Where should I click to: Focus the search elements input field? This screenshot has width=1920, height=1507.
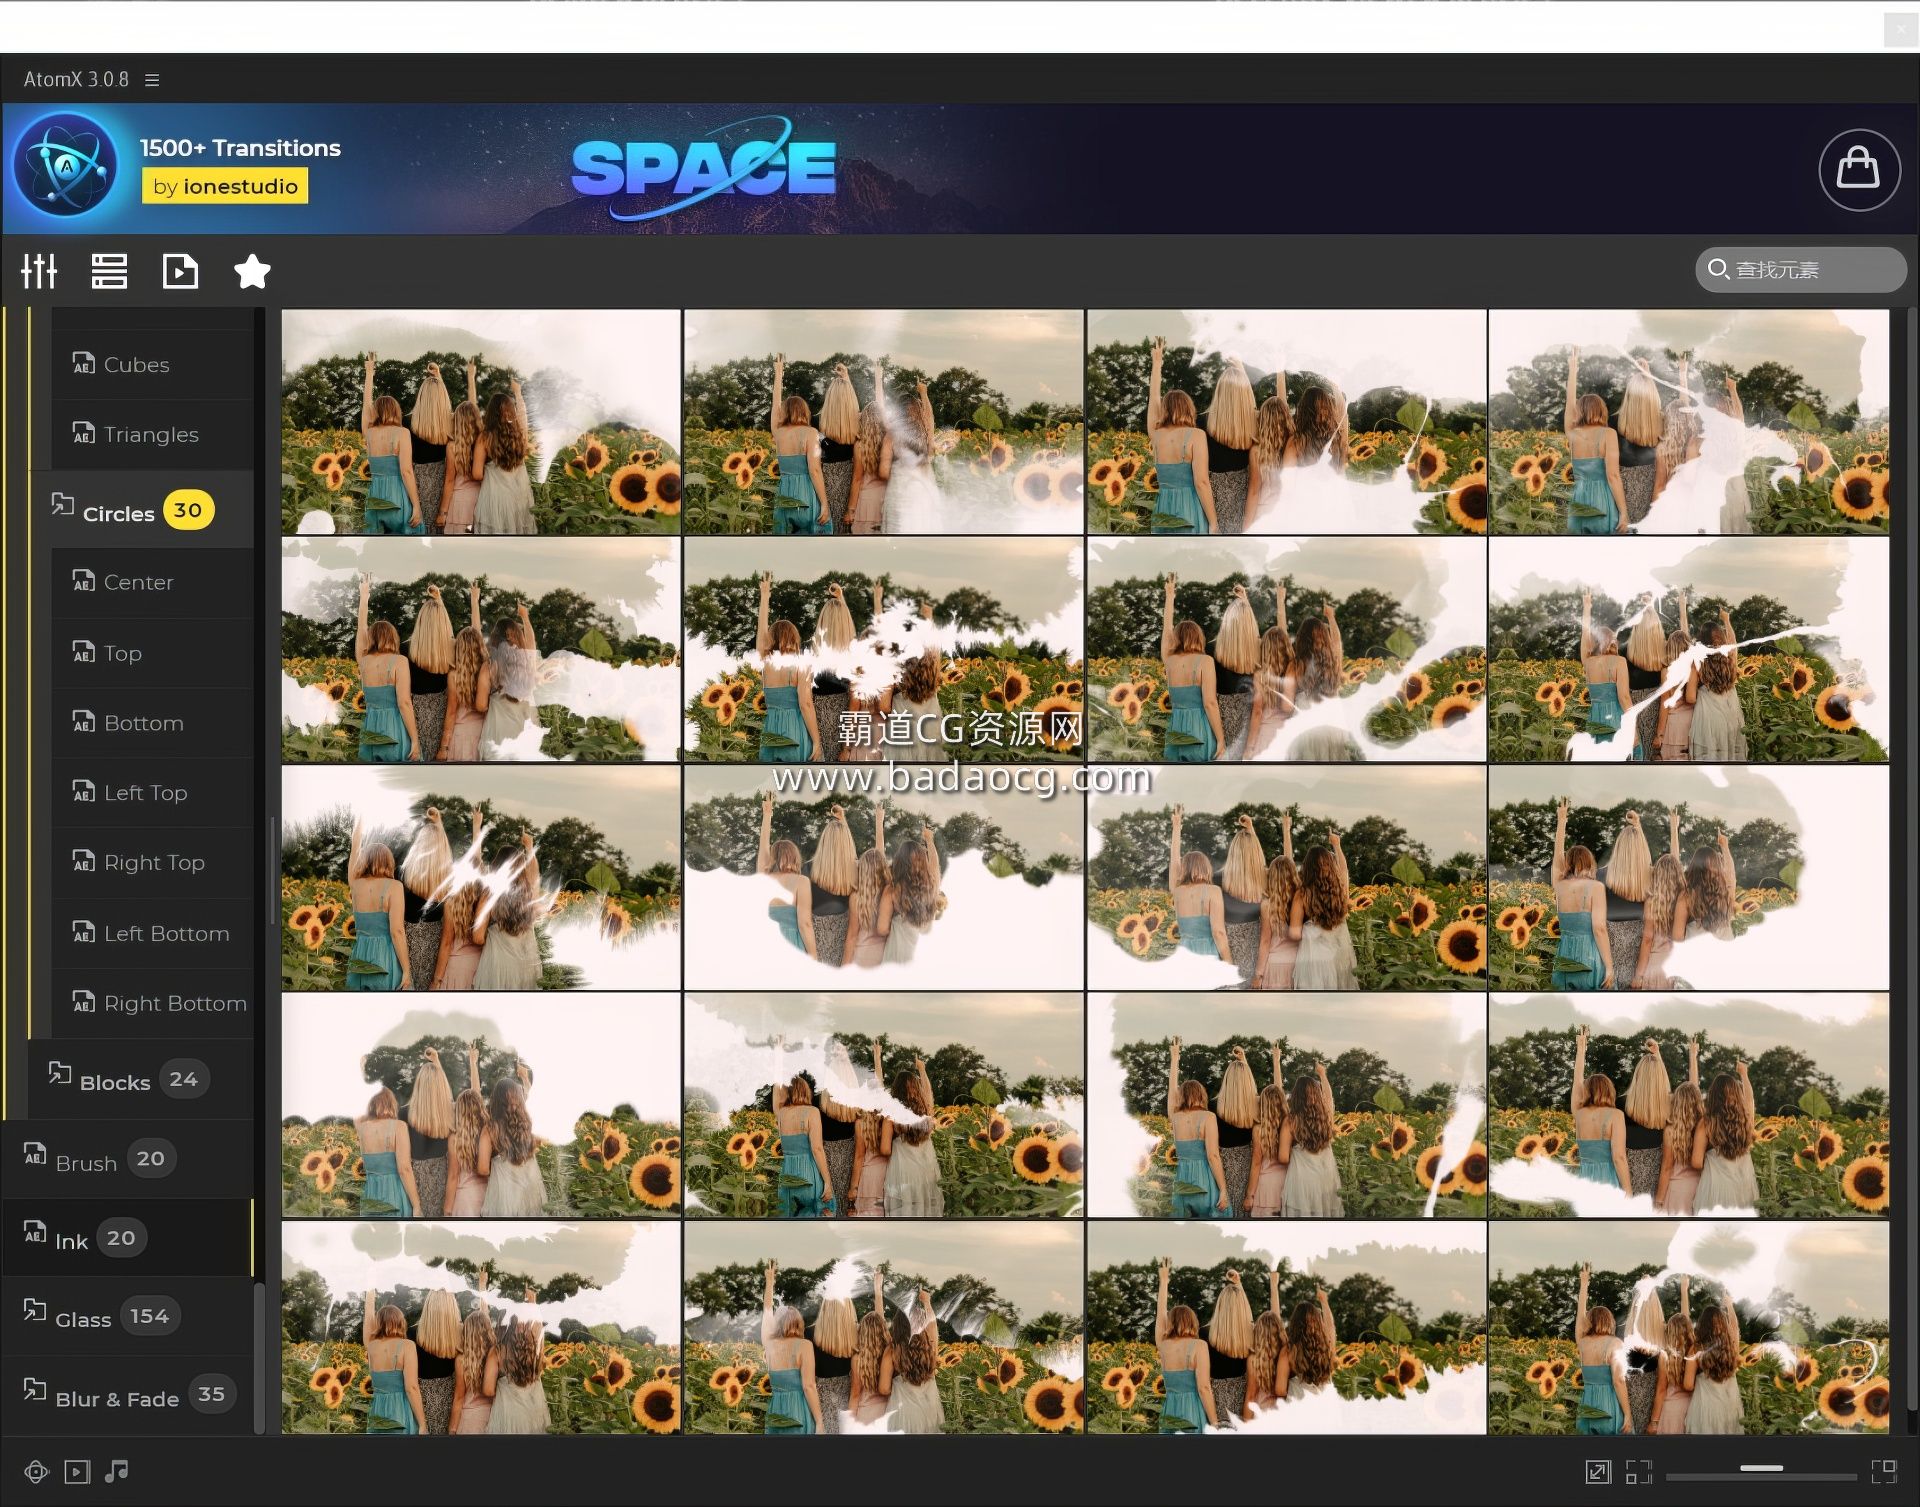[x=1800, y=269]
